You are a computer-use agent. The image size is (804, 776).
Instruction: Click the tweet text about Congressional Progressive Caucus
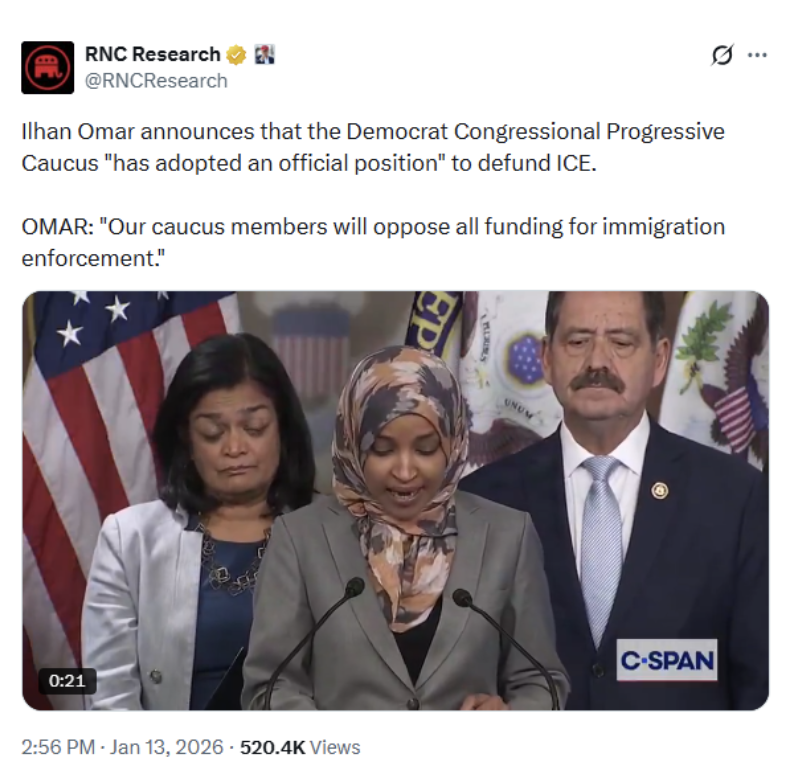point(373,147)
